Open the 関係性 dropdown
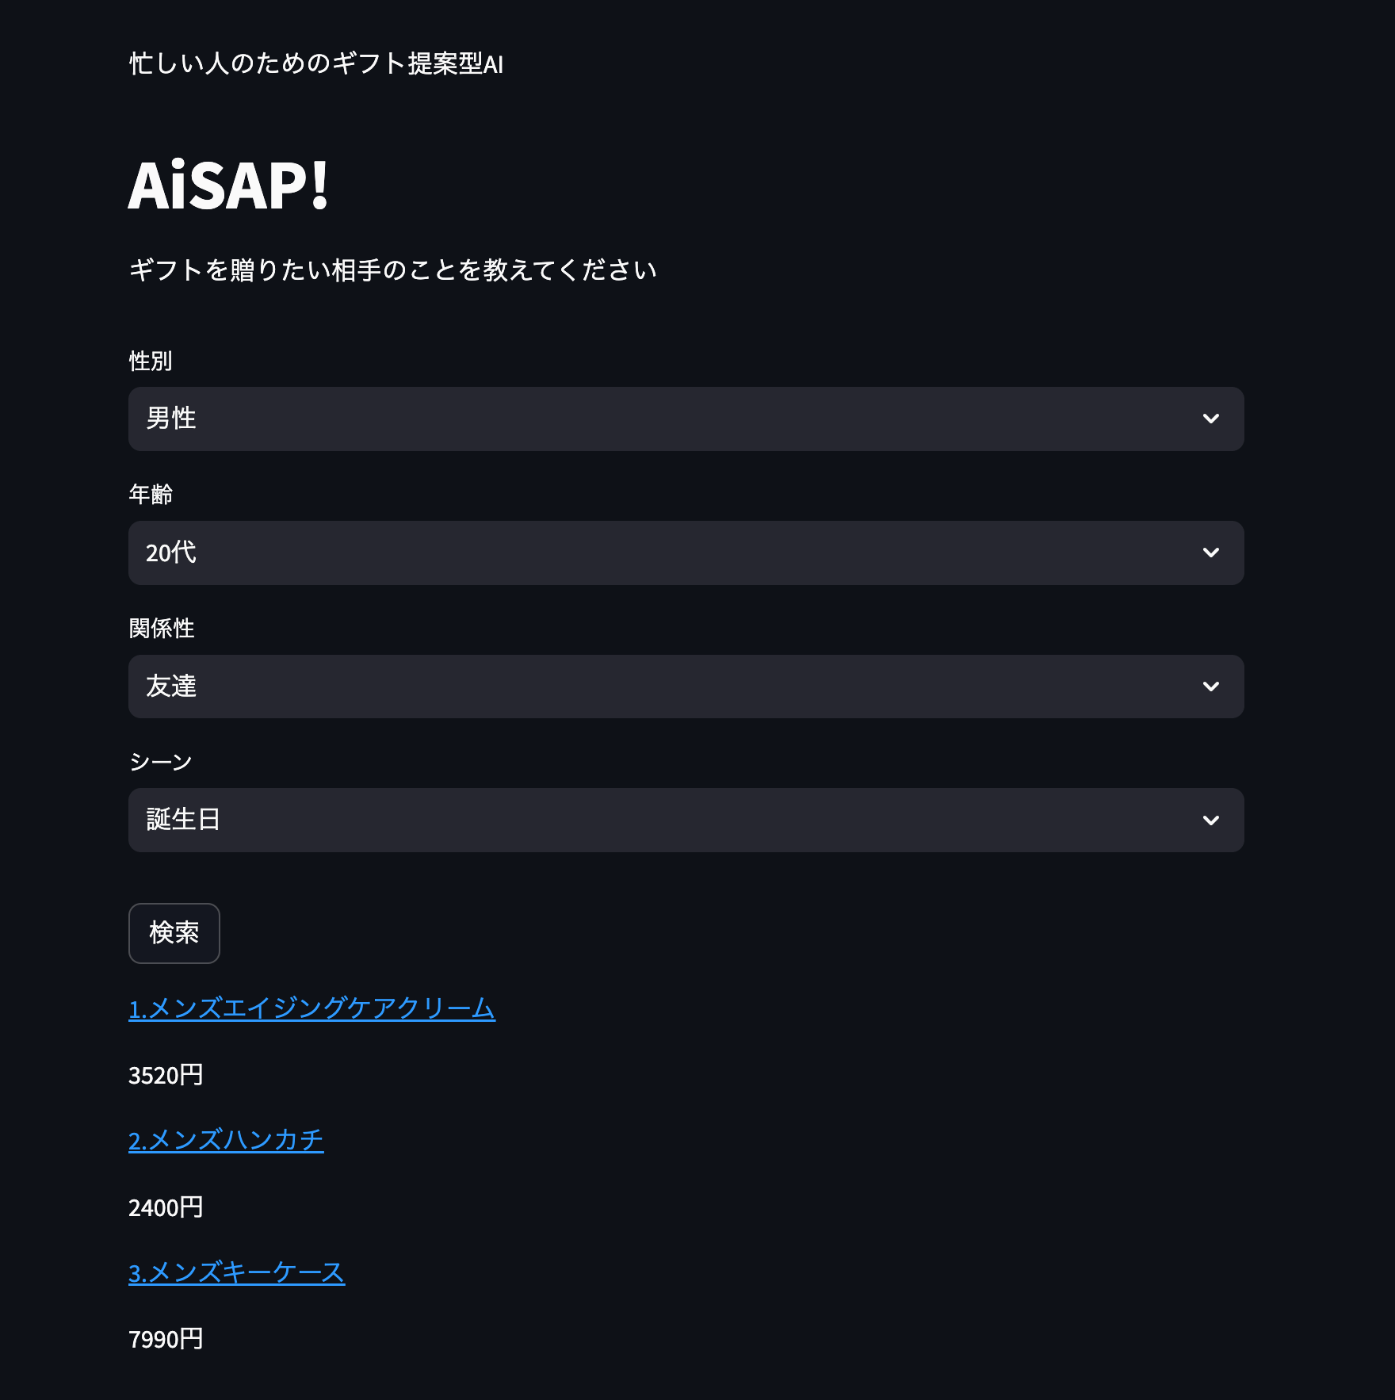Viewport: 1395px width, 1400px height. click(x=685, y=687)
